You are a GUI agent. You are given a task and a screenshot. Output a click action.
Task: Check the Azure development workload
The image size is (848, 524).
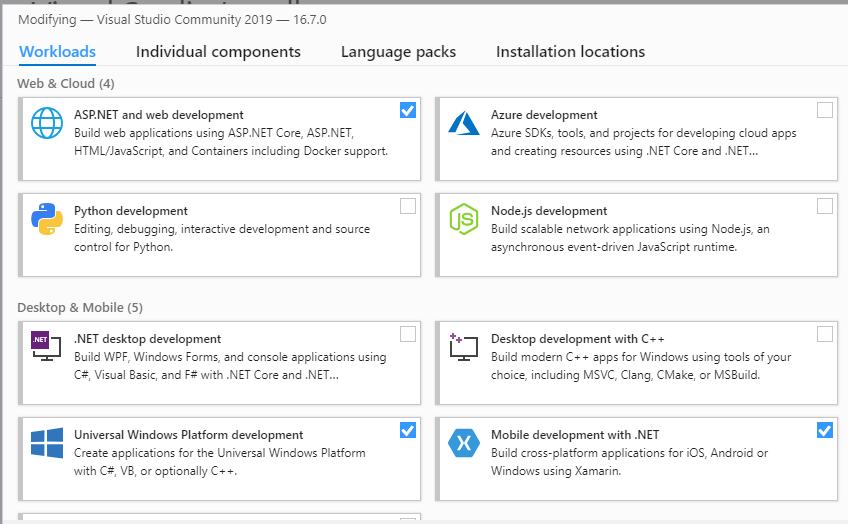click(825, 110)
